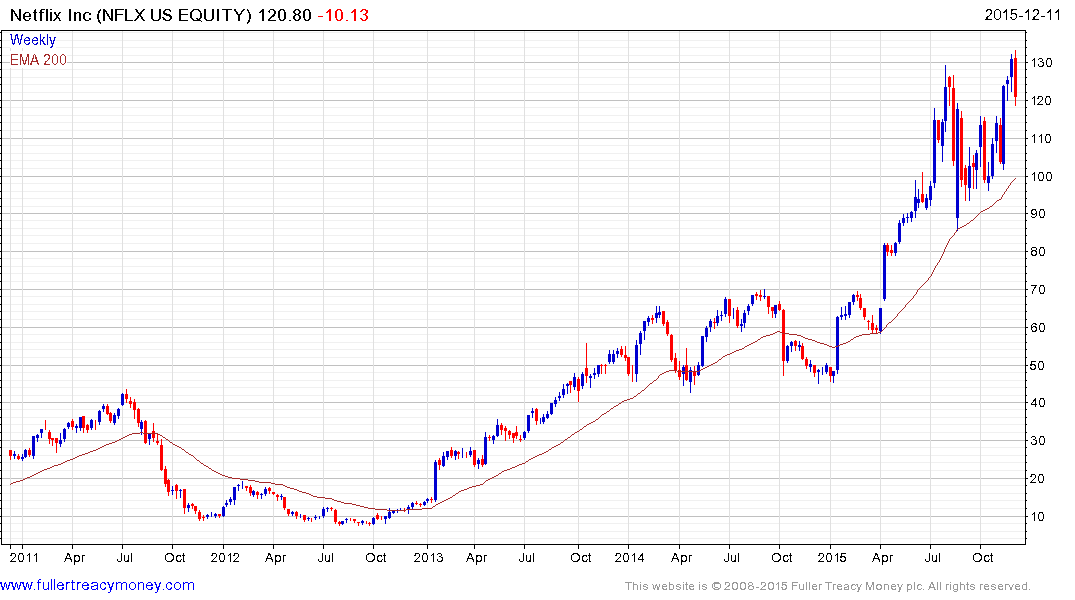The image size is (1075, 600).
Task: Click the 2012 time axis label
Action: click(225, 557)
